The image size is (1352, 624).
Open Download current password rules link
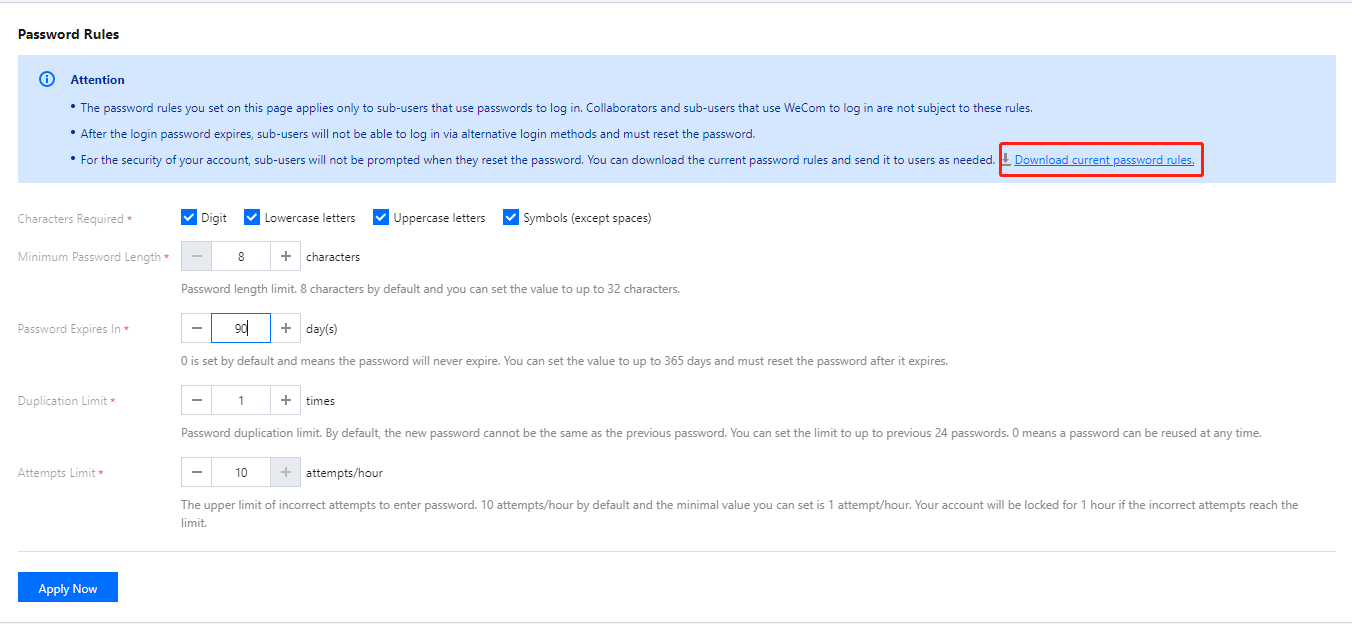click(x=1104, y=160)
